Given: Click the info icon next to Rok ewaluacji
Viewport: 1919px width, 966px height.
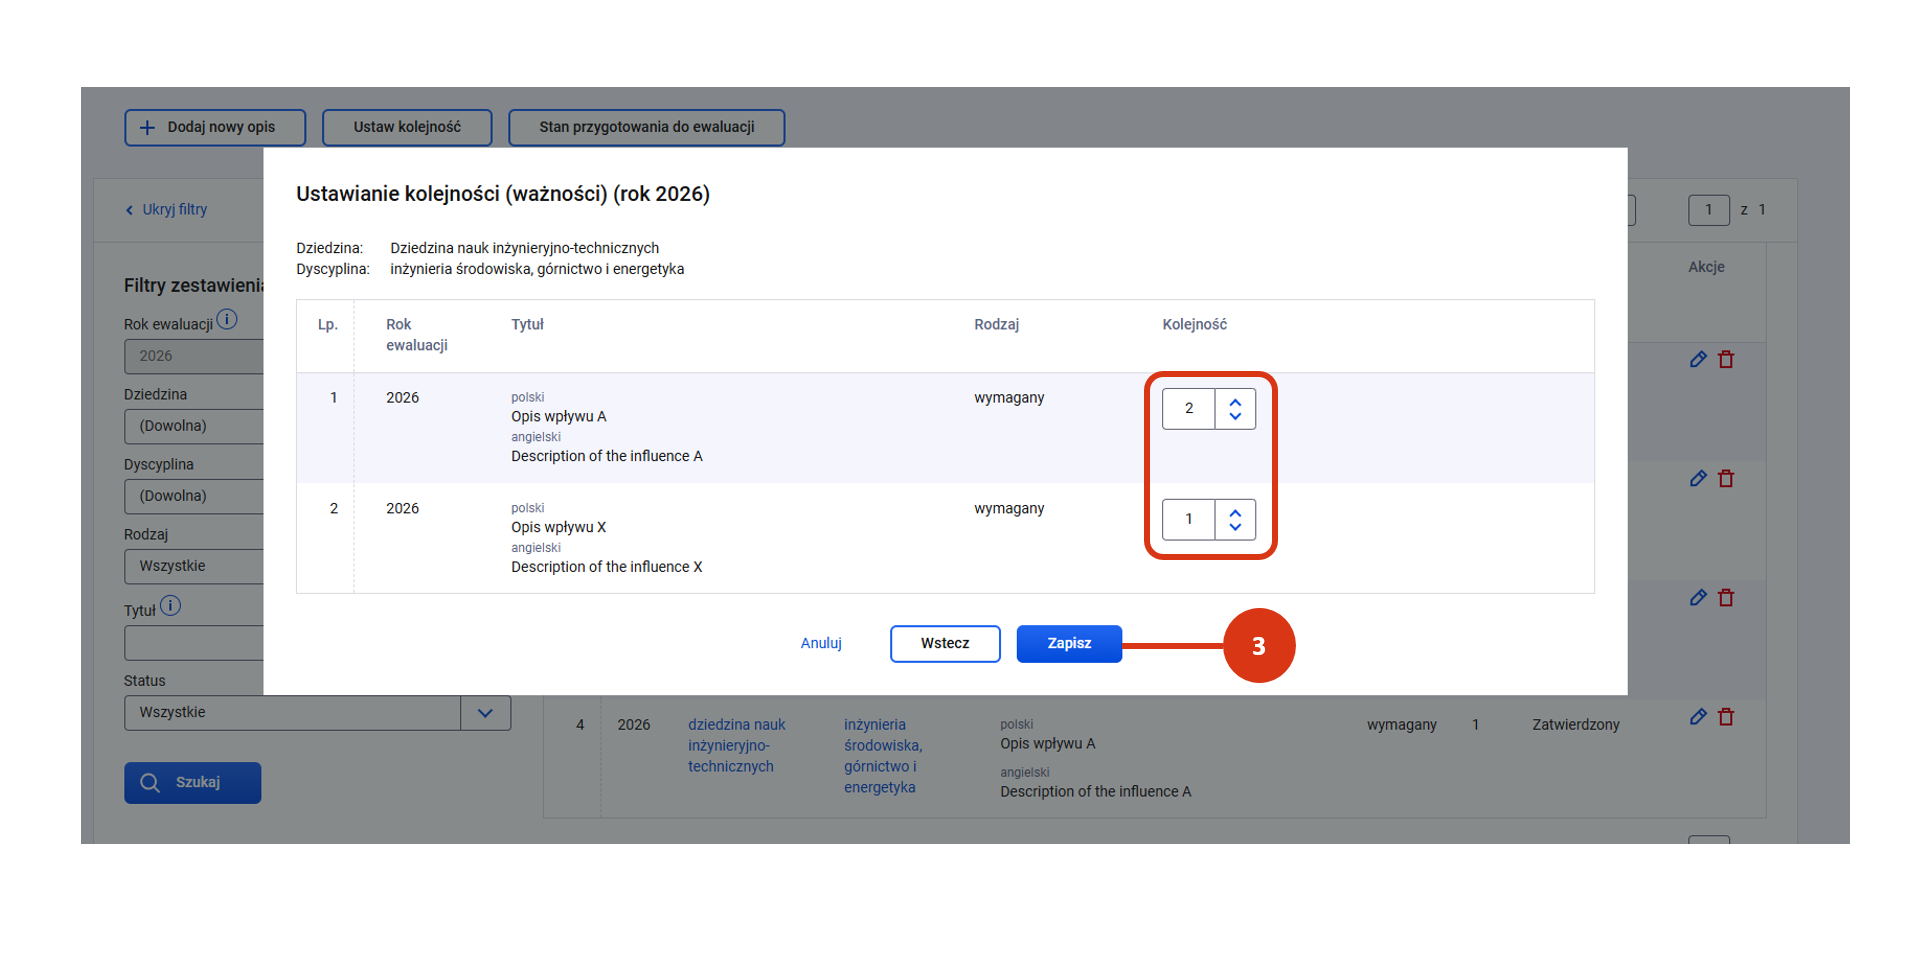Looking at the screenshot, I should tap(227, 320).
